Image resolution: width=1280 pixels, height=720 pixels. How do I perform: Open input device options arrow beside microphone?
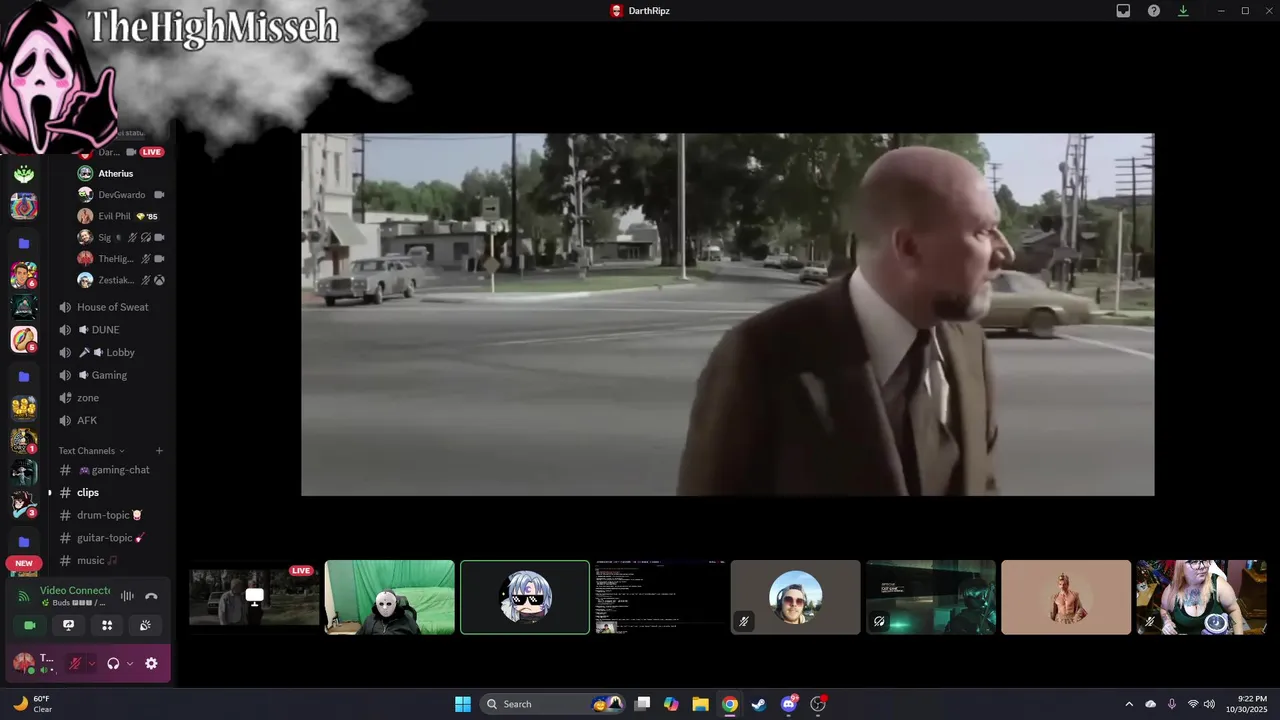92,663
